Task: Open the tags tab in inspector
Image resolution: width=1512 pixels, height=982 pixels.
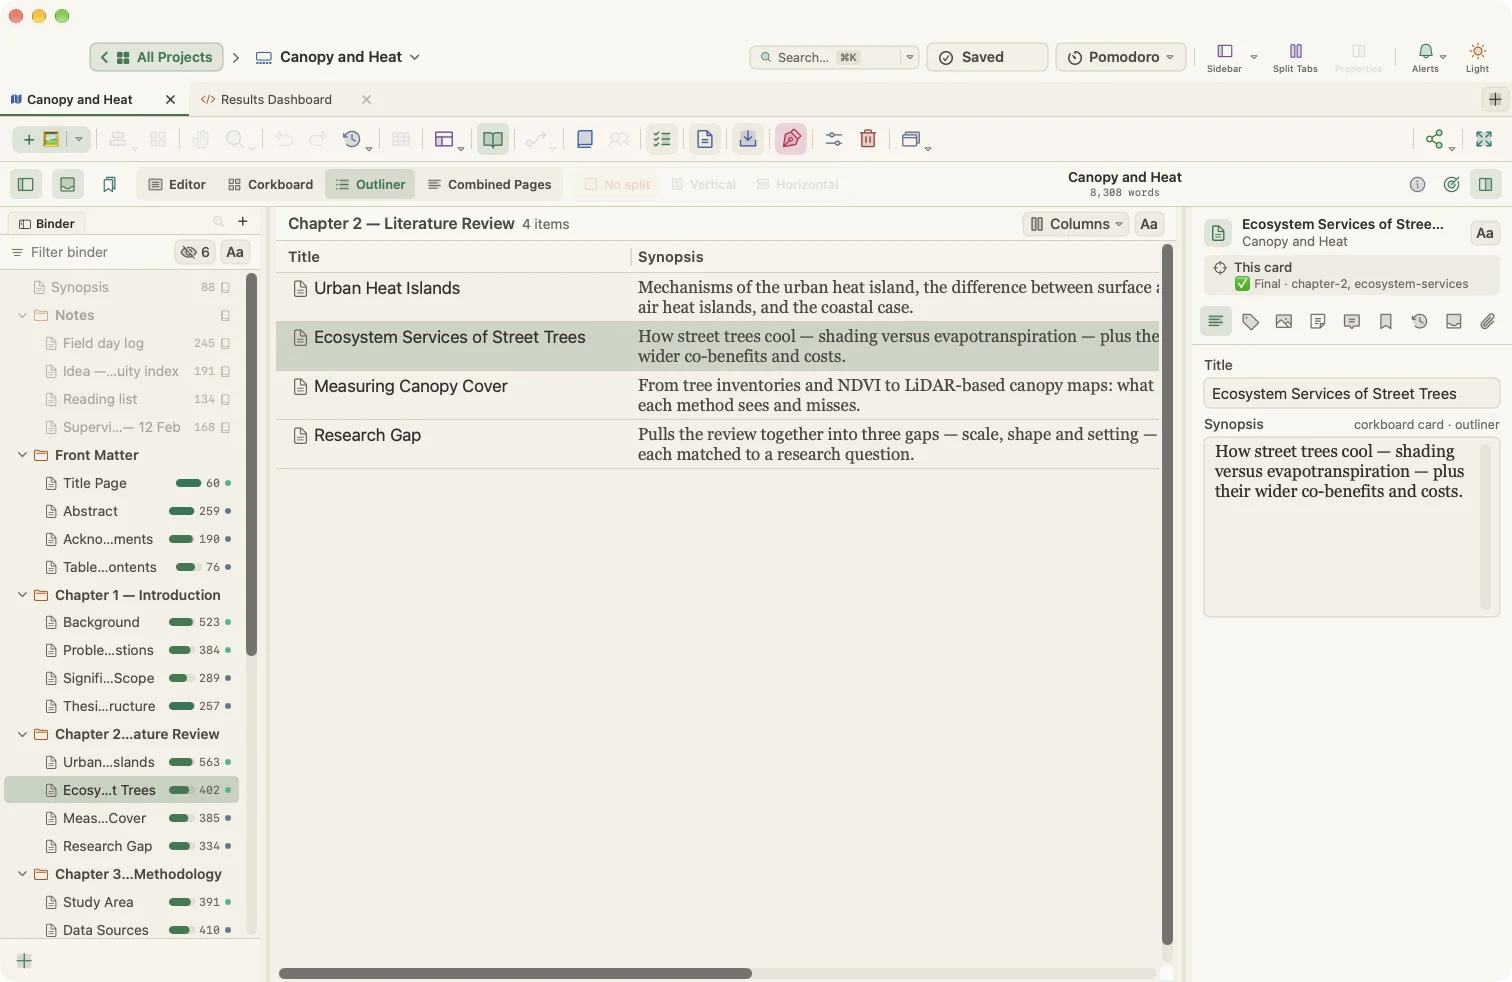Action: click(1250, 321)
